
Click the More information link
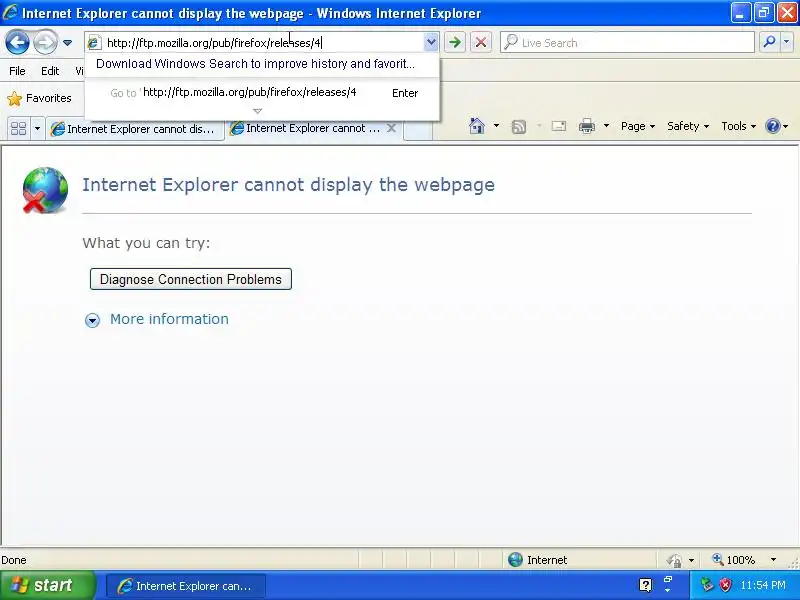tap(169, 319)
